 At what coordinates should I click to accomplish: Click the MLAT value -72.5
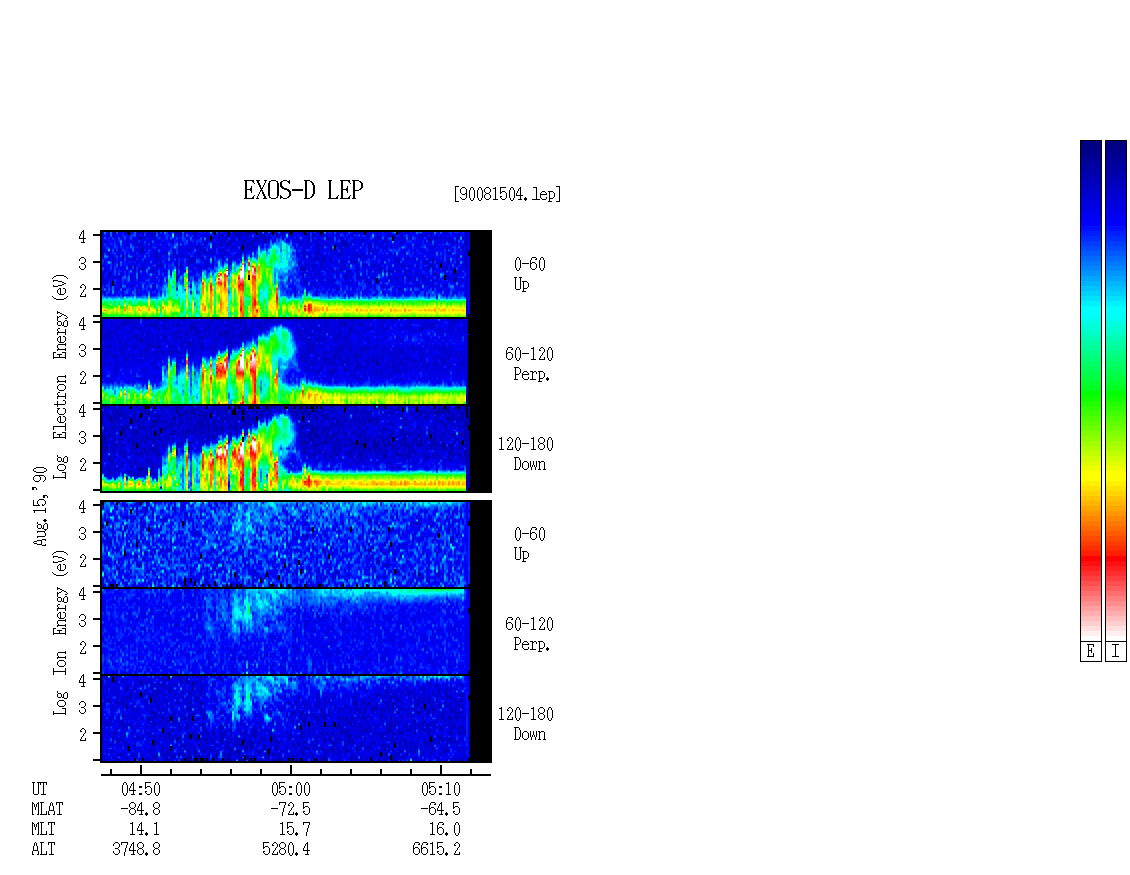290,809
